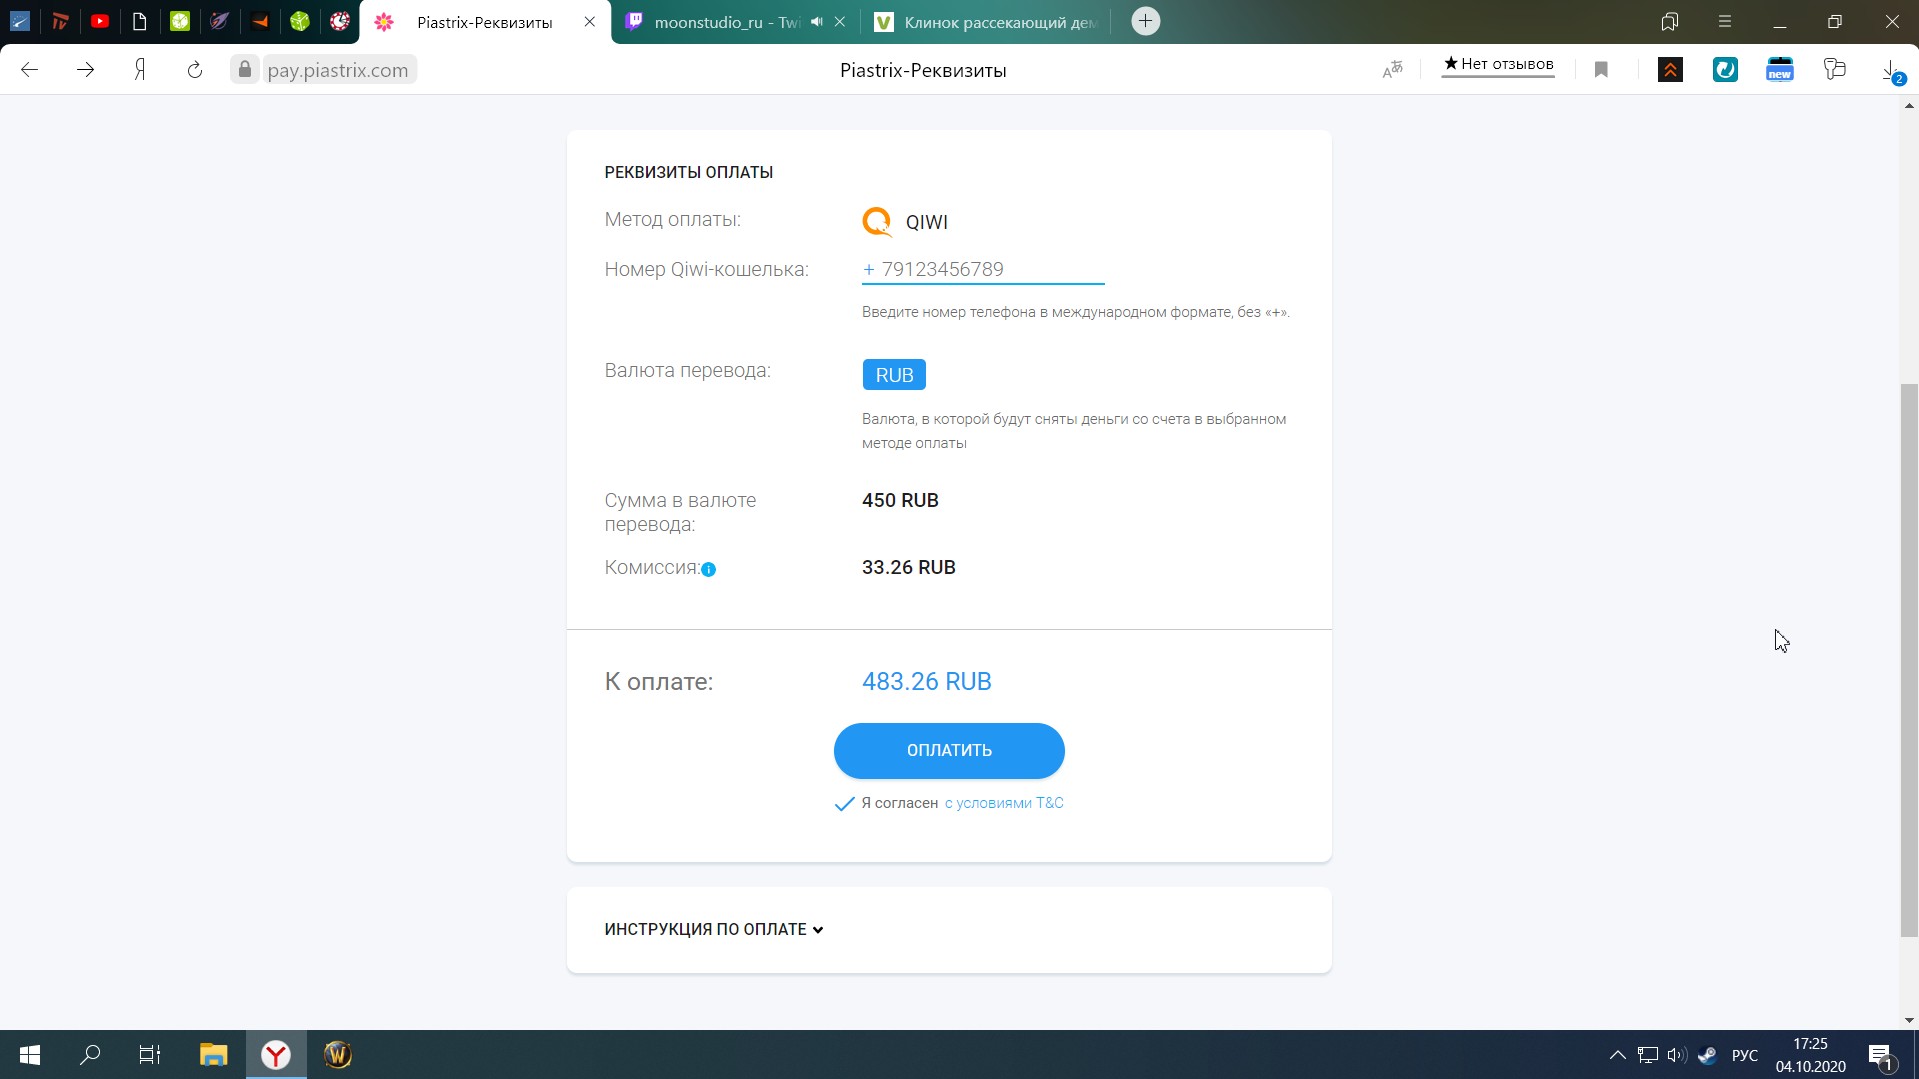Open the Windows Start menu
The image size is (1919, 1079).
click(30, 1055)
